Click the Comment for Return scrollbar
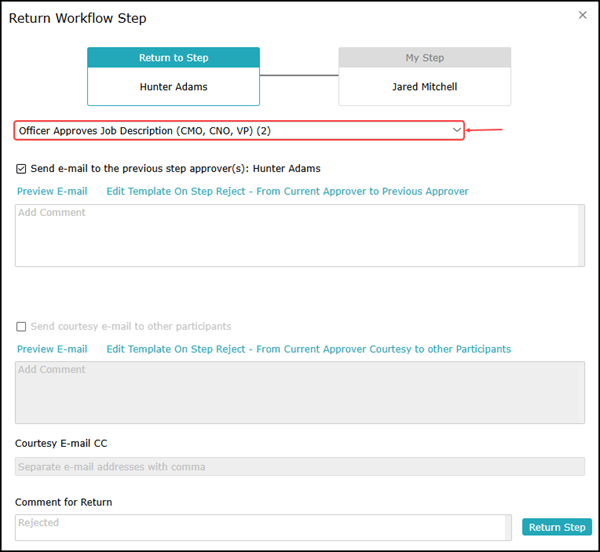This screenshot has height=552, width=600. pos(508,527)
